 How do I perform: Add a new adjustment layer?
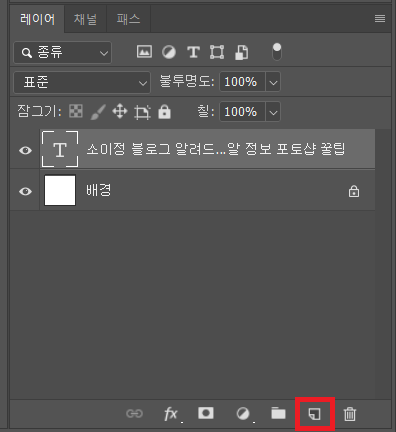[243, 414]
